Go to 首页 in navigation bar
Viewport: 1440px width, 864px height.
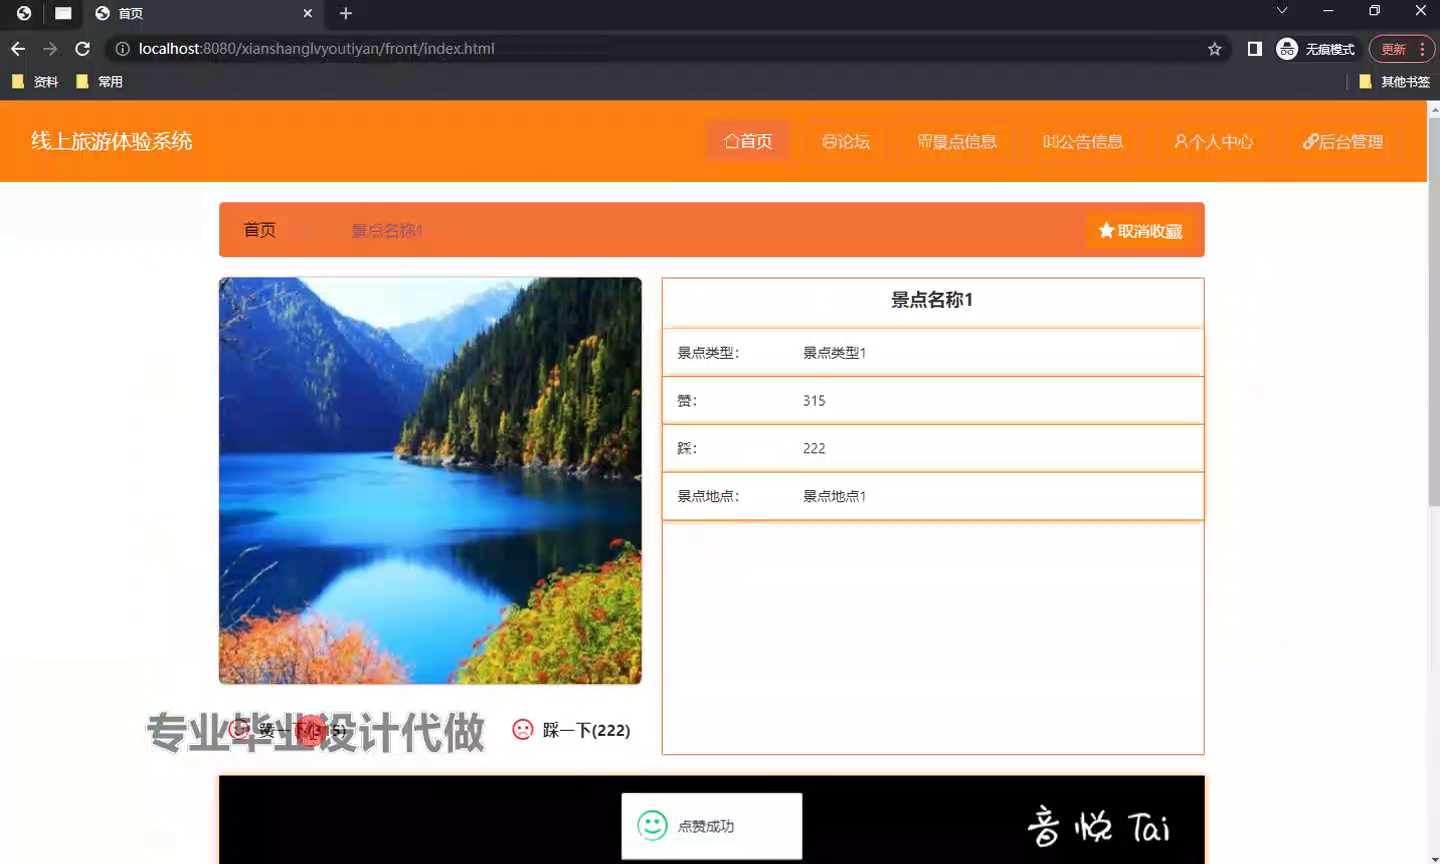pos(748,141)
